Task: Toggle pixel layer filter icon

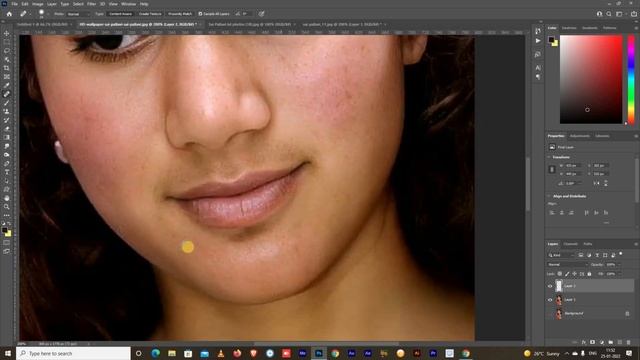Action: coord(581,255)
